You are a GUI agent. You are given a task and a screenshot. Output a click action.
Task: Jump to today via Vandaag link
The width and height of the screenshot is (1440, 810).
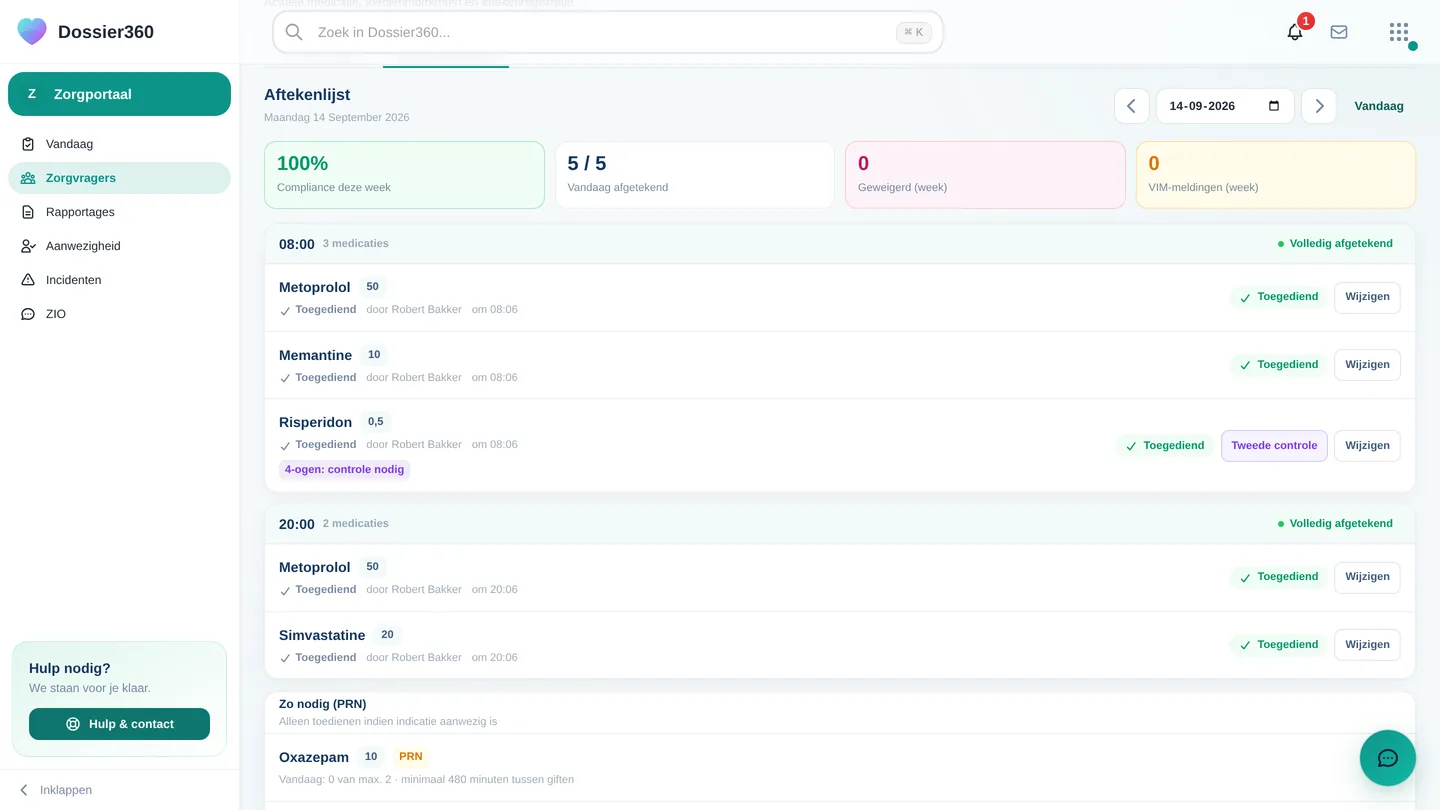click(x=1379, y=106)
